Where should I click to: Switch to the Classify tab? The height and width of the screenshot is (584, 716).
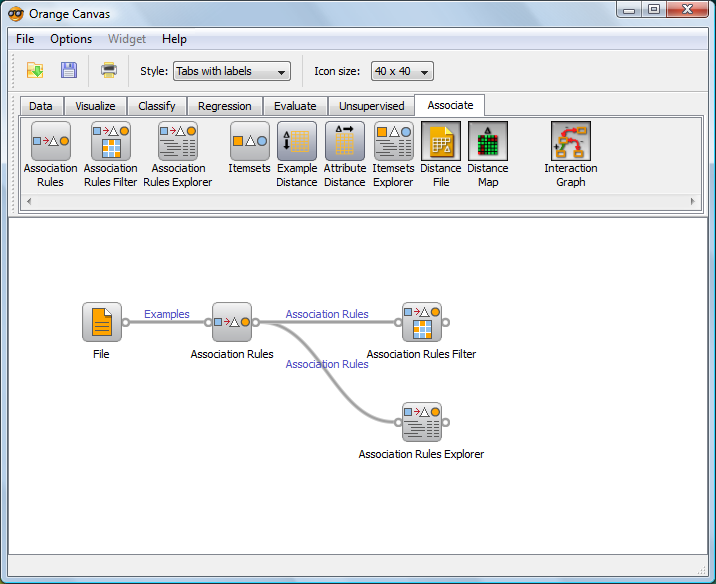click(x=157, y=106)
